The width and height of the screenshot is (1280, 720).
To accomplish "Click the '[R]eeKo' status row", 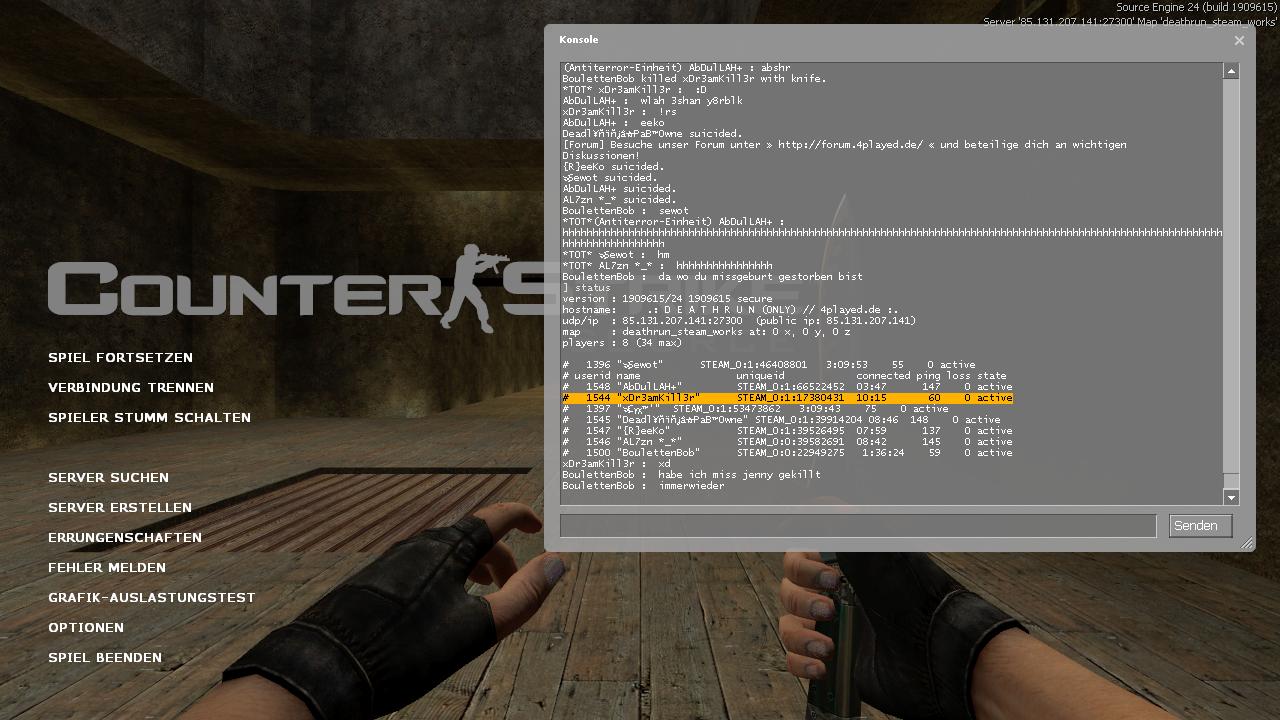I will pyautogui.click(x=787, y=431).
